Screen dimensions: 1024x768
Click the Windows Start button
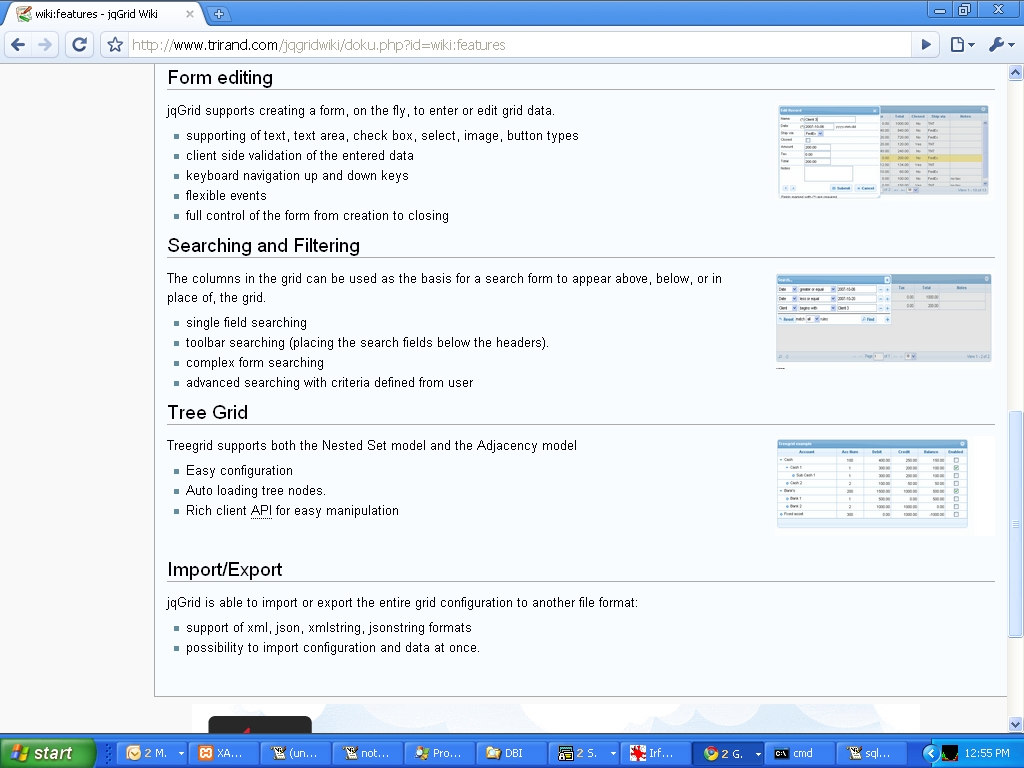[x=47, y=753]
